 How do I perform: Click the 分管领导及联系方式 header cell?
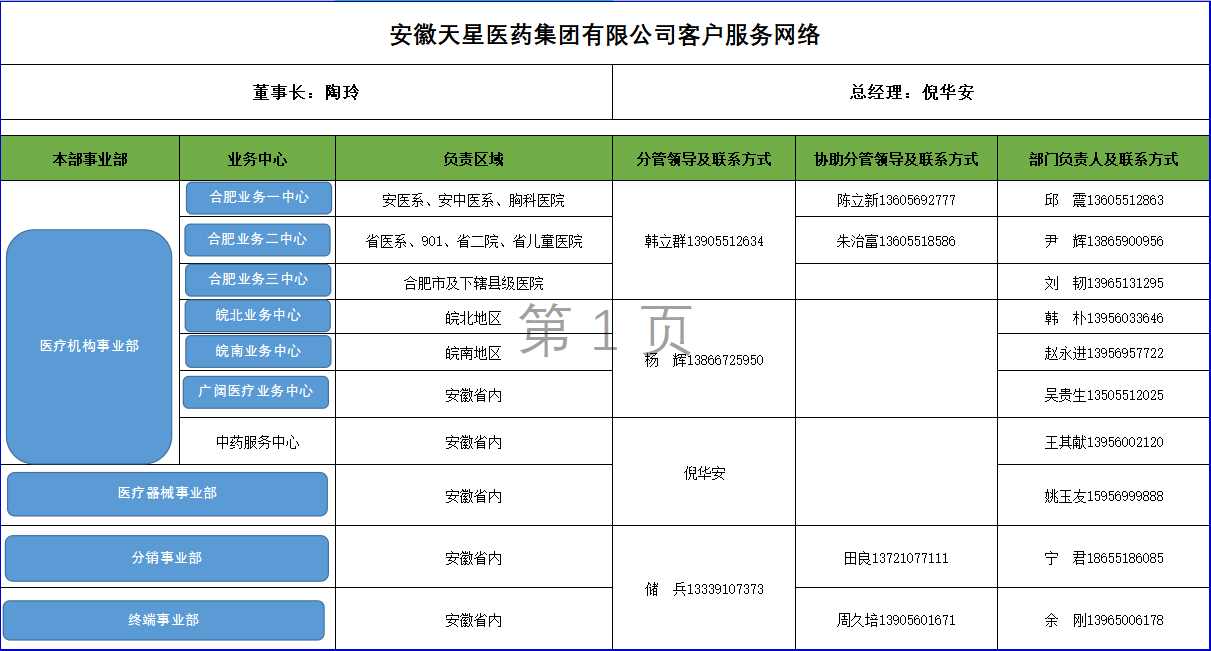point(704,159)
